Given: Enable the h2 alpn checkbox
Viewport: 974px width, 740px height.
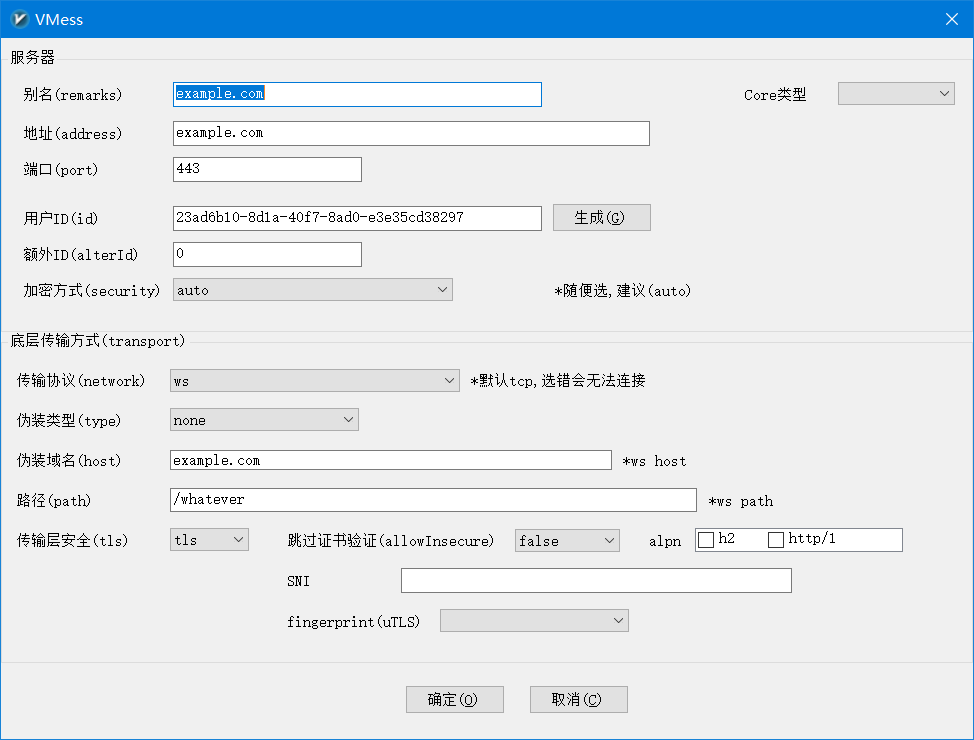Looking at the screenshot, I should point(704,539).
